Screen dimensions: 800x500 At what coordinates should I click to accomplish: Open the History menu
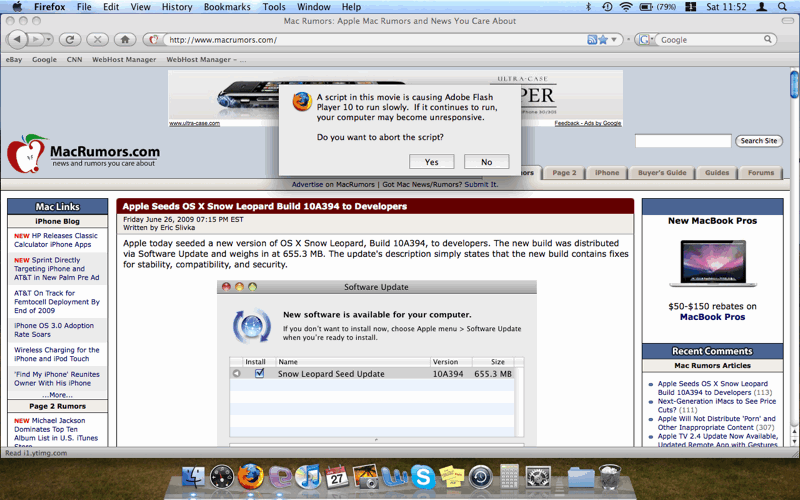[177, 7]
